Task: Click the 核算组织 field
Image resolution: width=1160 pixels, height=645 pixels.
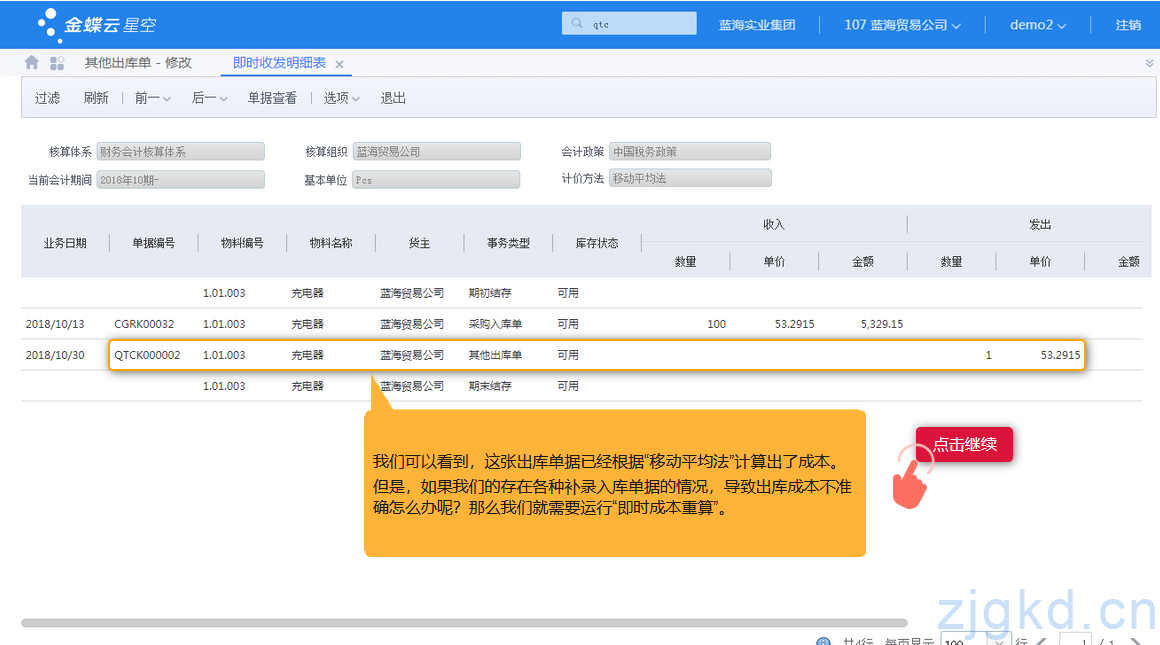Action: [436, 151]
